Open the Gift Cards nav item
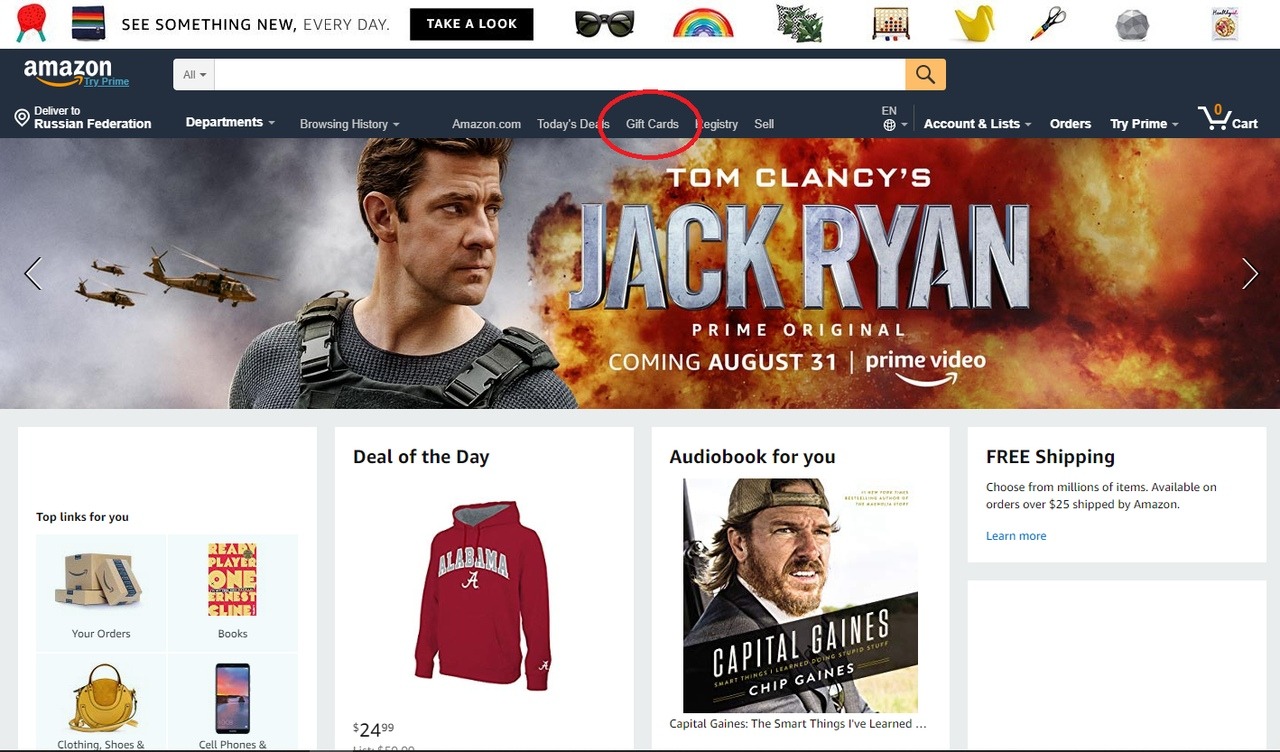 pos(652,124)
